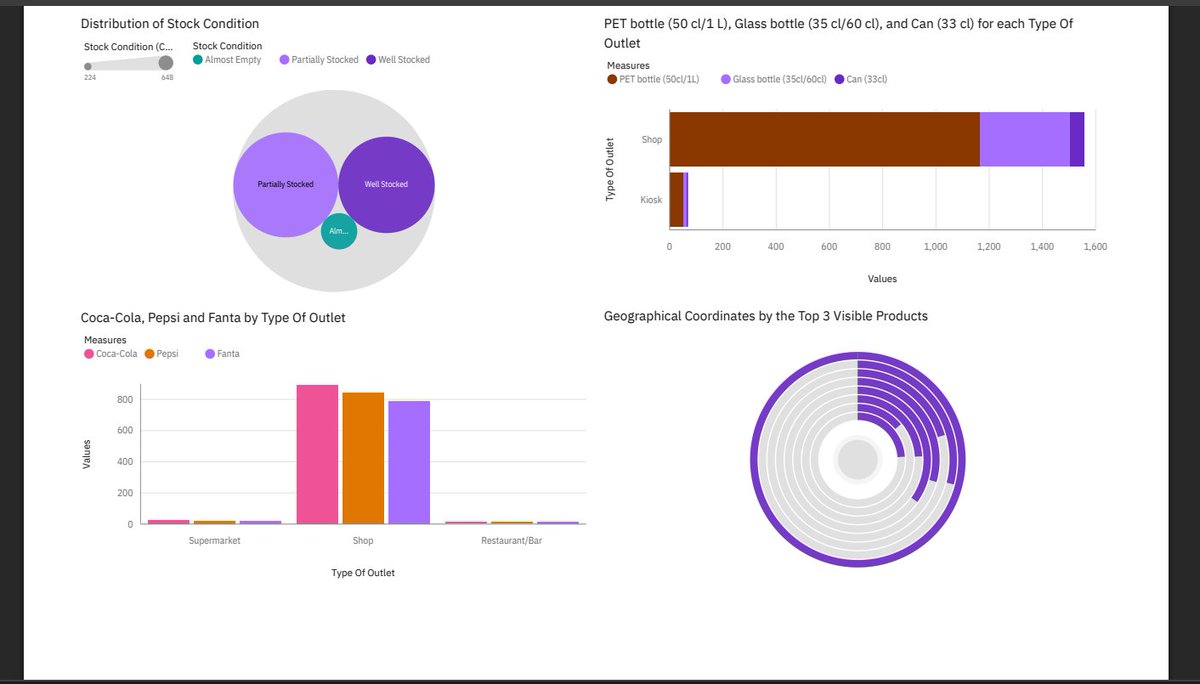Click the Kiosk bar in the stacked chart
Image resolution: width=1200 pixels, height=684 pixels.
[676, 199]
